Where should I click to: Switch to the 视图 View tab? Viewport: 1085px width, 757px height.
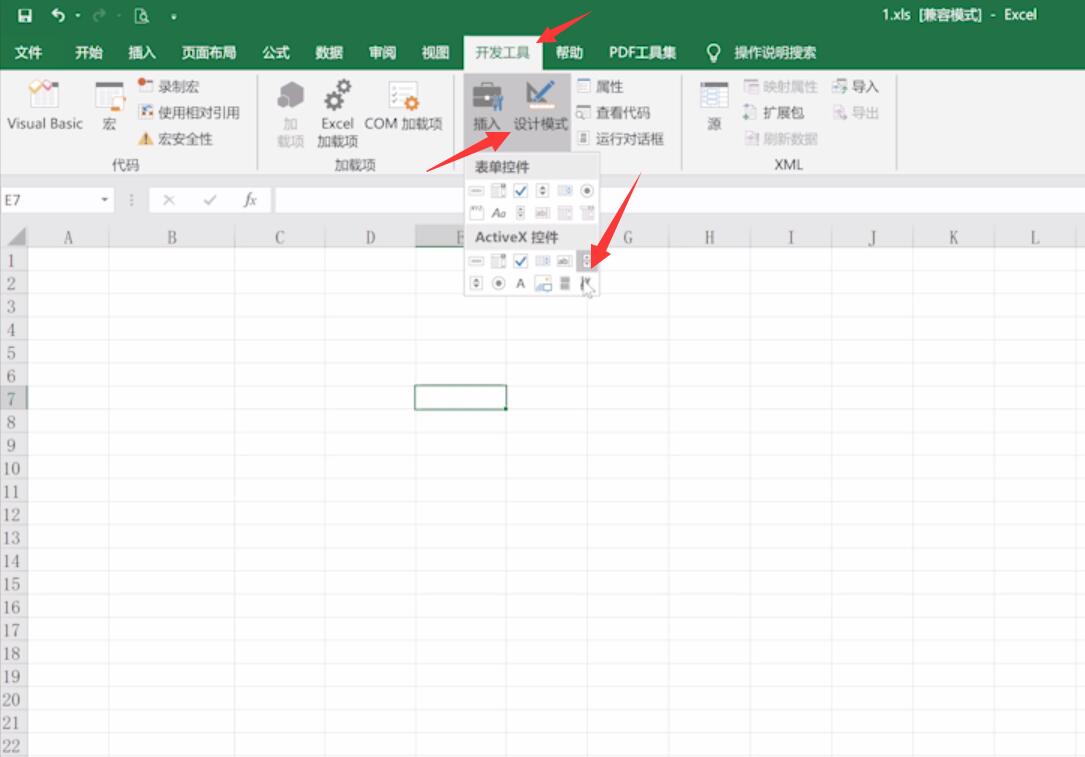(x=435, y=53)
